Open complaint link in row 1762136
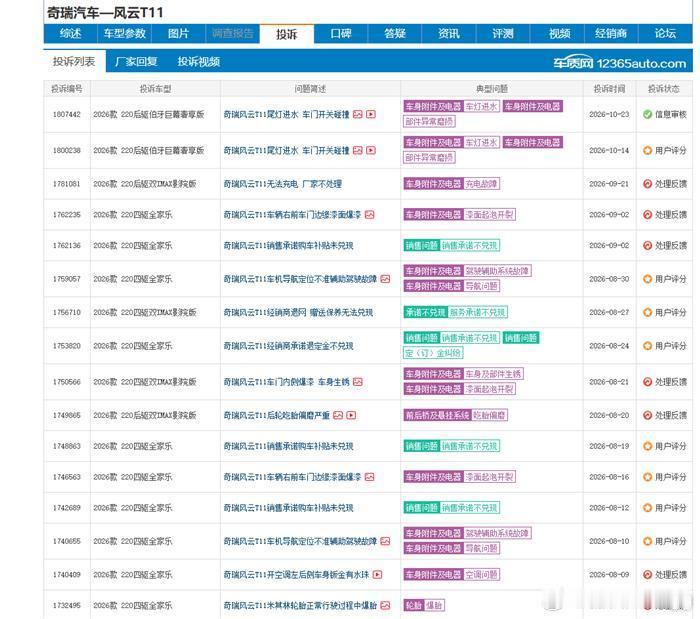This screenshot has height=619, width=700. (288, 245)
